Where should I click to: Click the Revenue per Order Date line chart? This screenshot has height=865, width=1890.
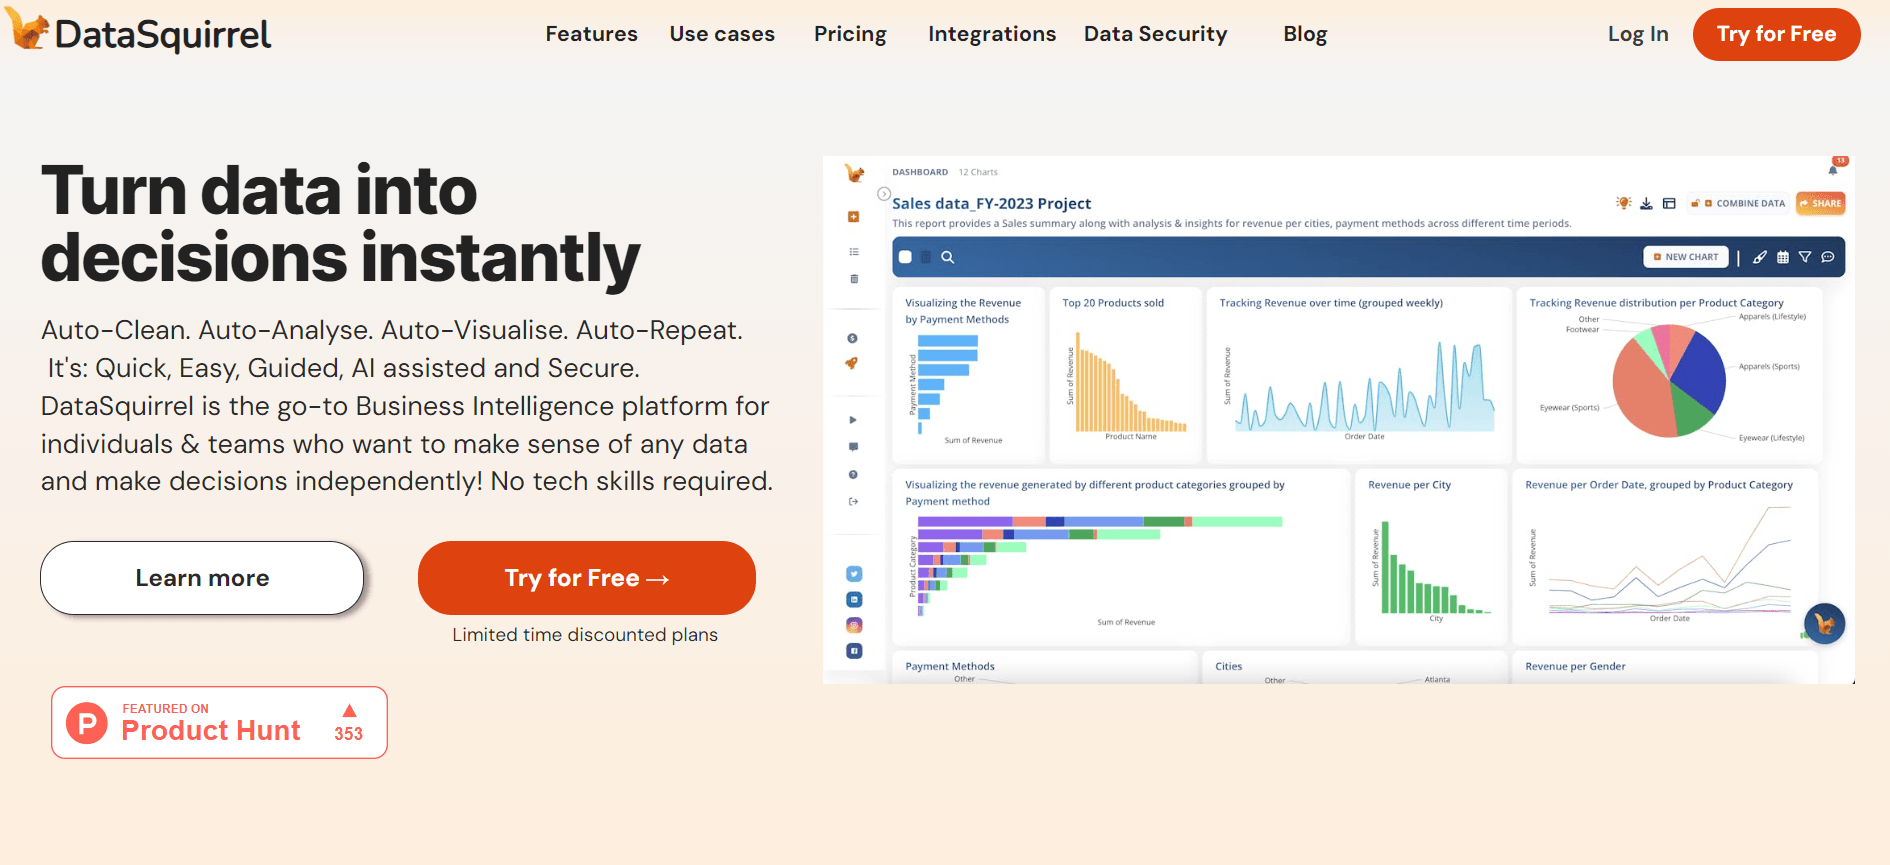[1665, 556]
